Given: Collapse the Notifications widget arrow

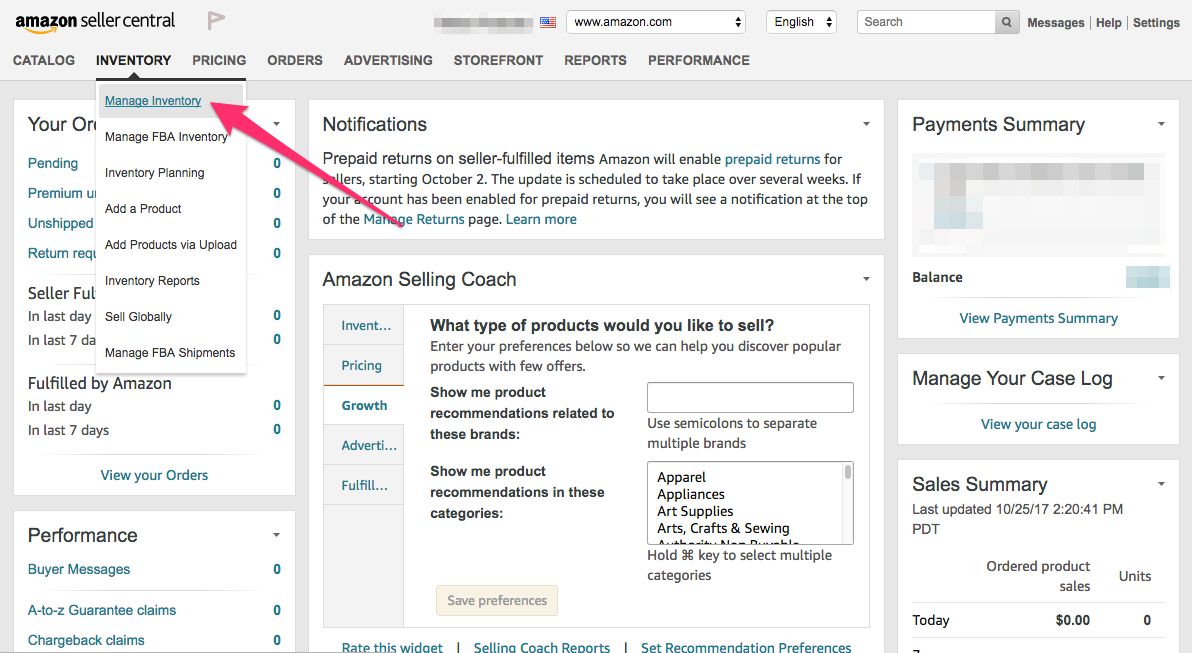Looking at the screenshot, I should tap(866, 123).
